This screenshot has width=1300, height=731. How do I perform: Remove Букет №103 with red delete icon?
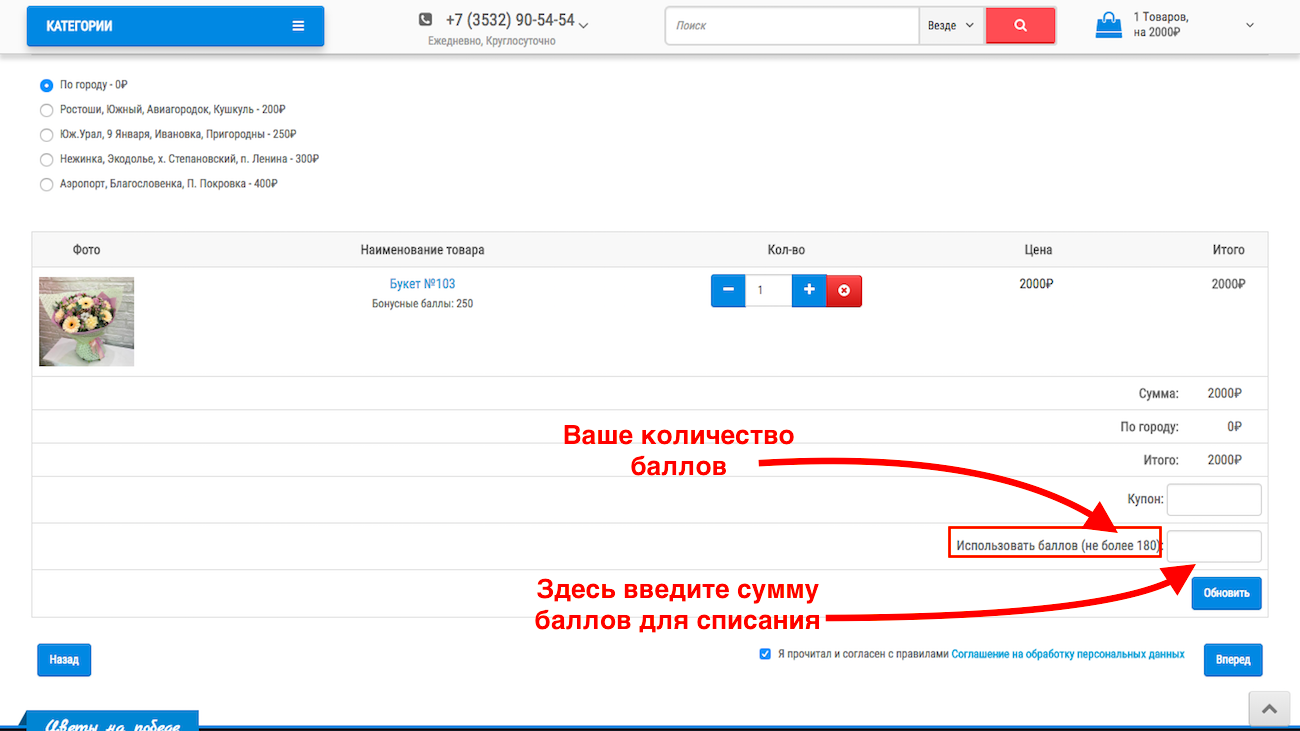844,291
